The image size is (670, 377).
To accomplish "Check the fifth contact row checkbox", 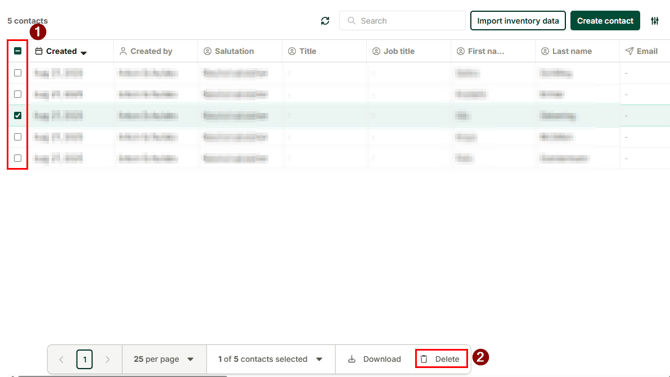I will [18, 158].
